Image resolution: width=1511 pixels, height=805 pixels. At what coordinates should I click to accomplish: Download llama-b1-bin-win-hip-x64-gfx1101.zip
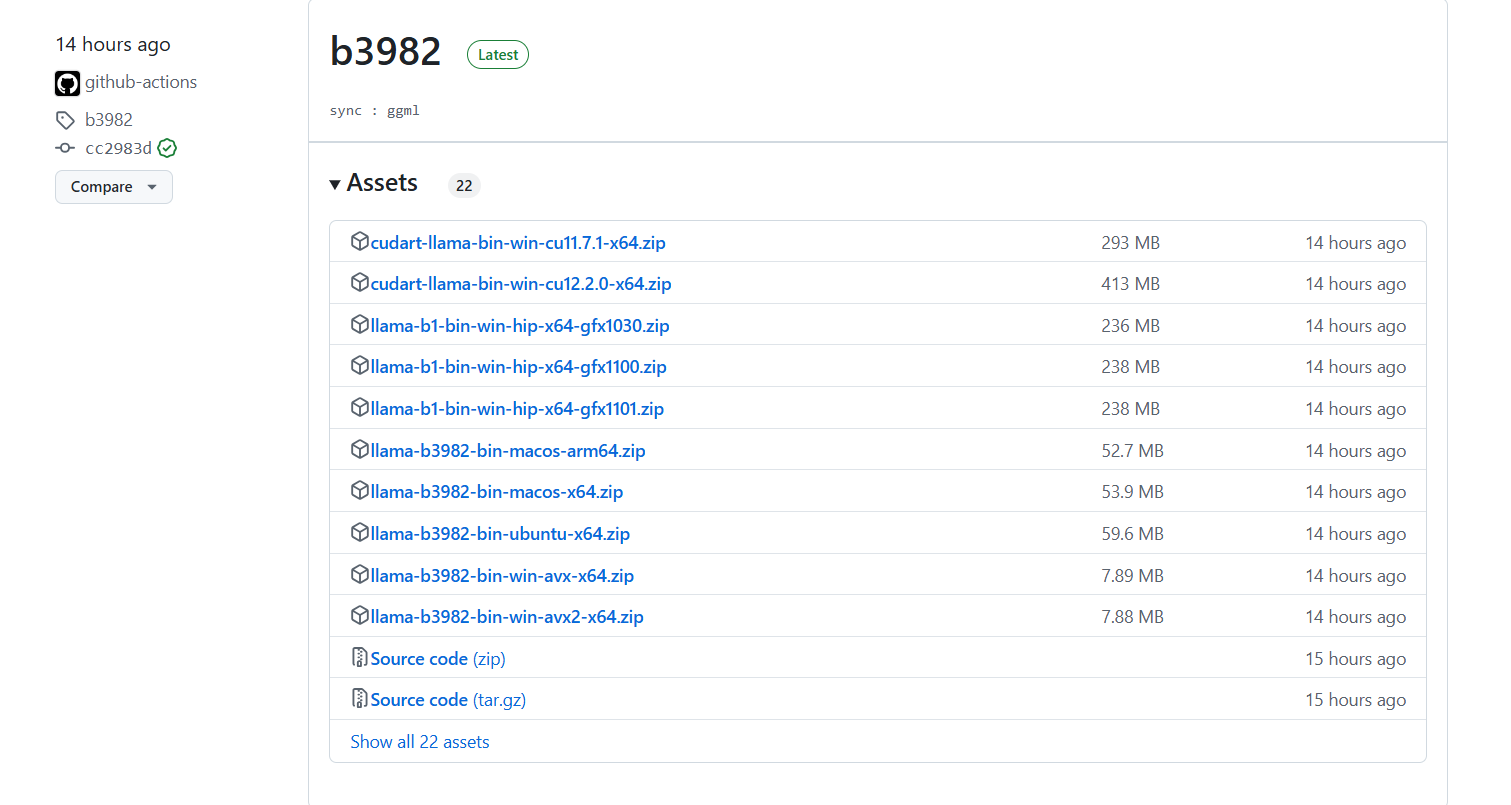[517, 409]
